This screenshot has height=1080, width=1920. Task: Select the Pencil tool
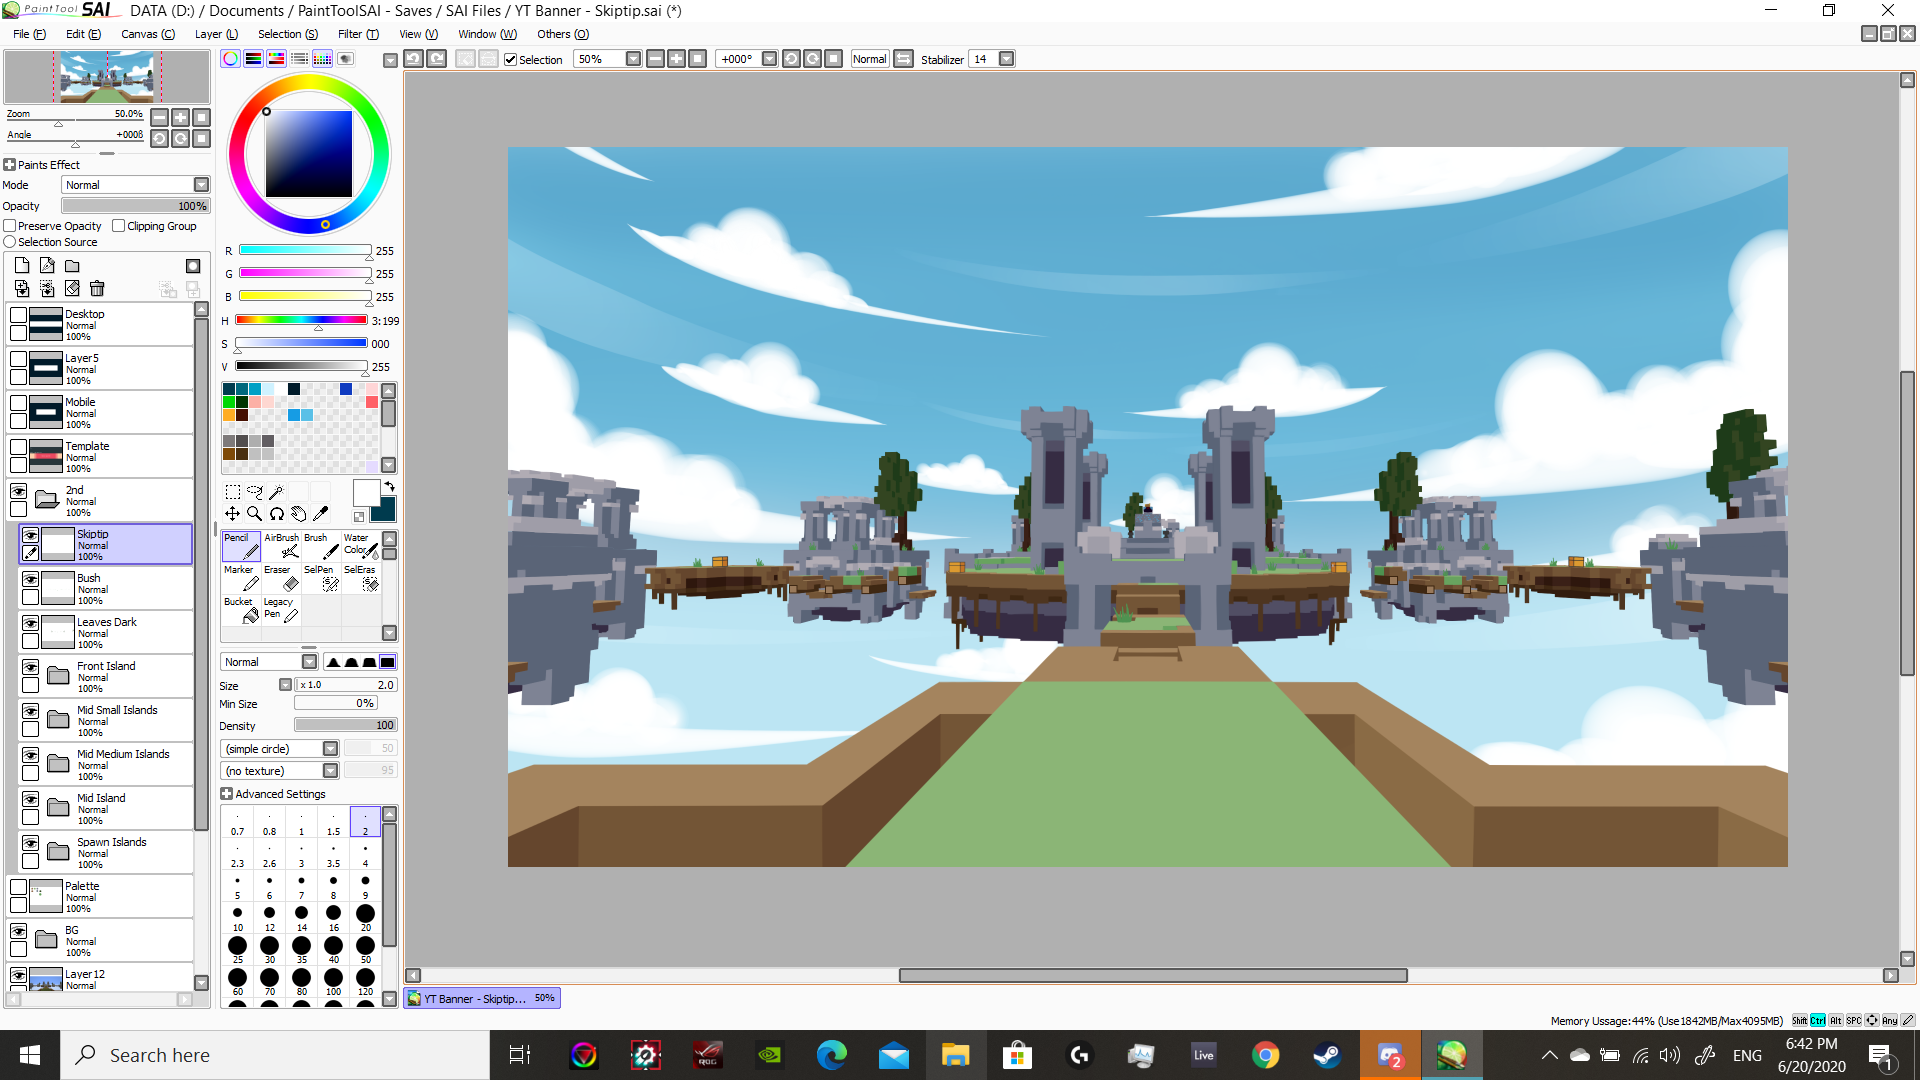pos(241,546)
